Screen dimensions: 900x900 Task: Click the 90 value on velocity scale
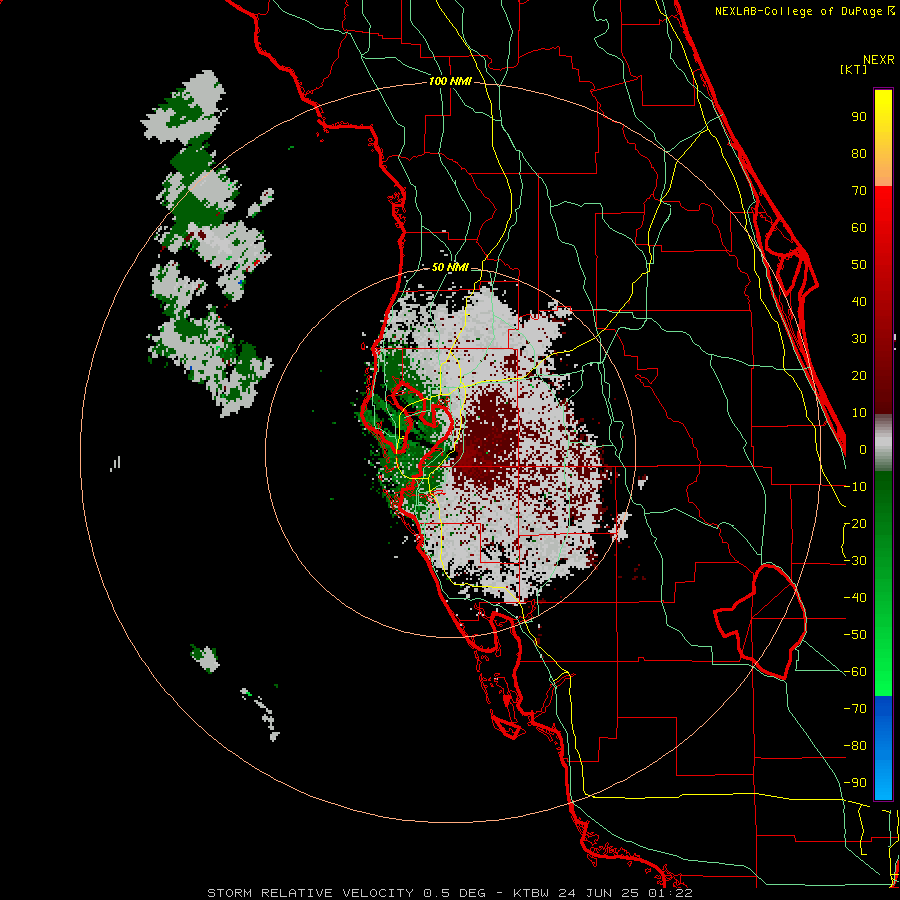click(x=859, y=117)
